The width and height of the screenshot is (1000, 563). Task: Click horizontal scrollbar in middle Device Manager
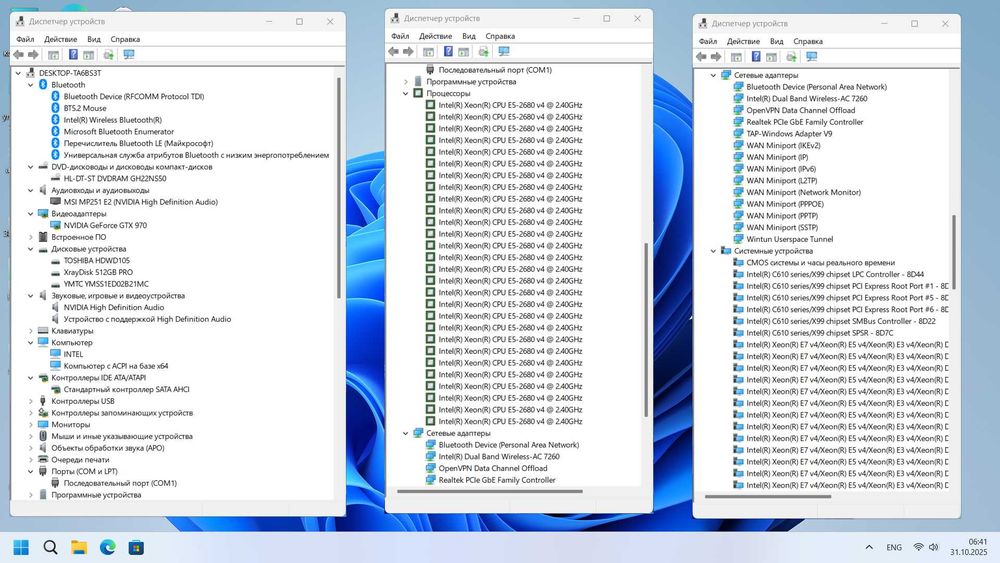[490, 492]
